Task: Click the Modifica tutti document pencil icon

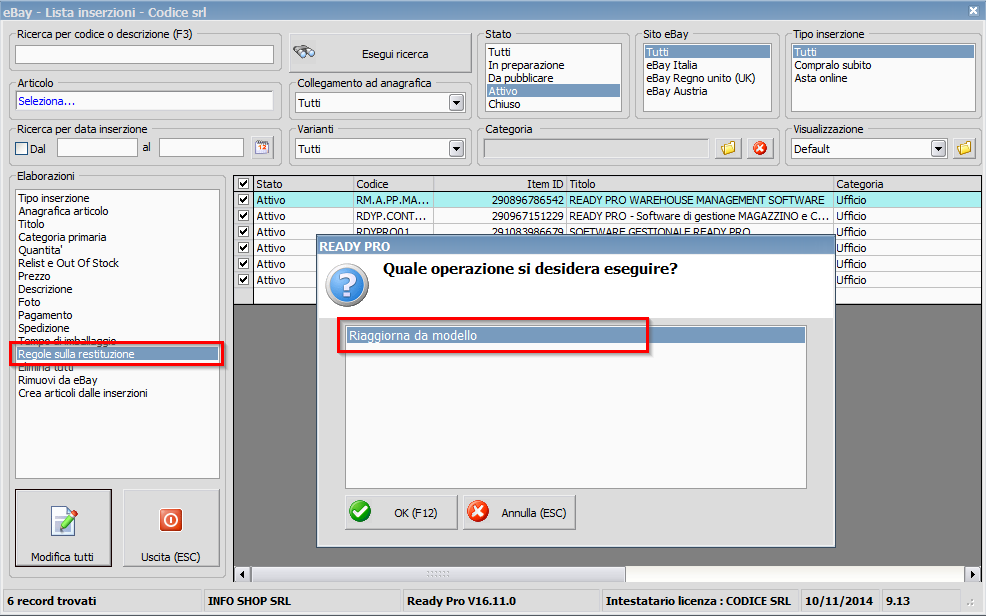Action: [64, 521]
